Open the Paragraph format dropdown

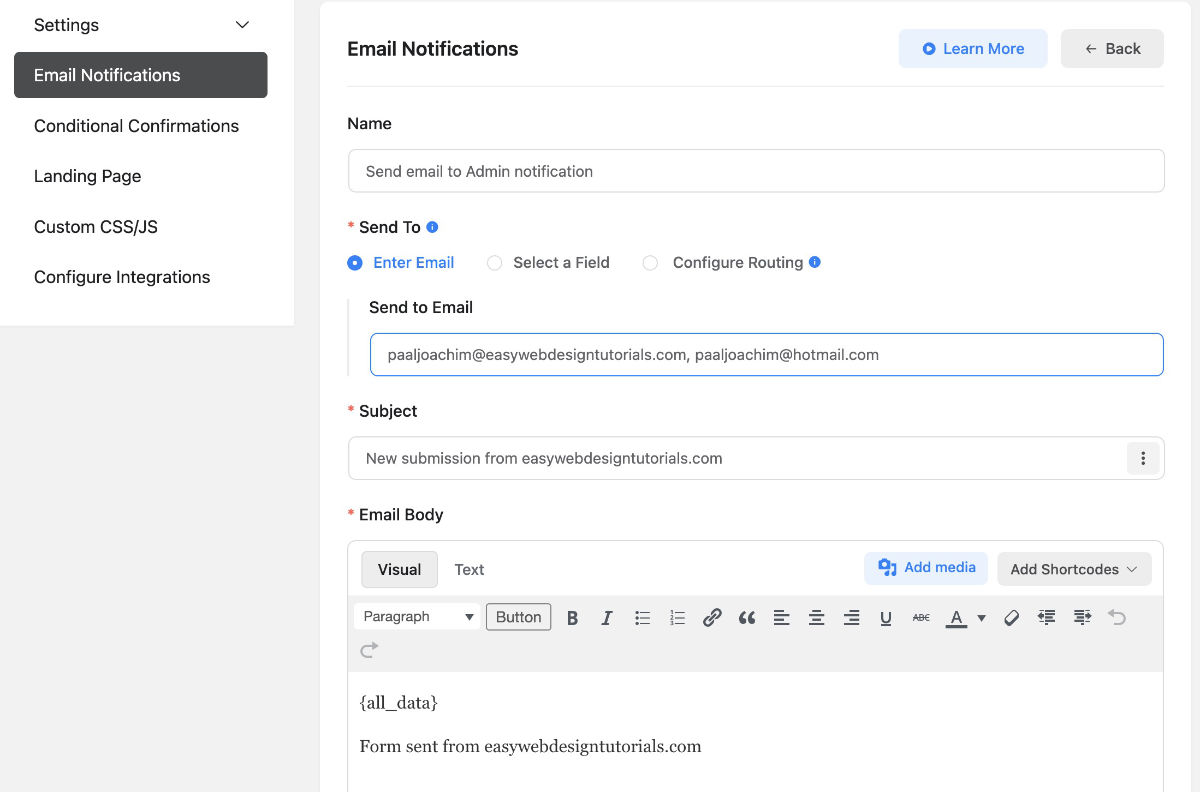click(x=417, y=617)
